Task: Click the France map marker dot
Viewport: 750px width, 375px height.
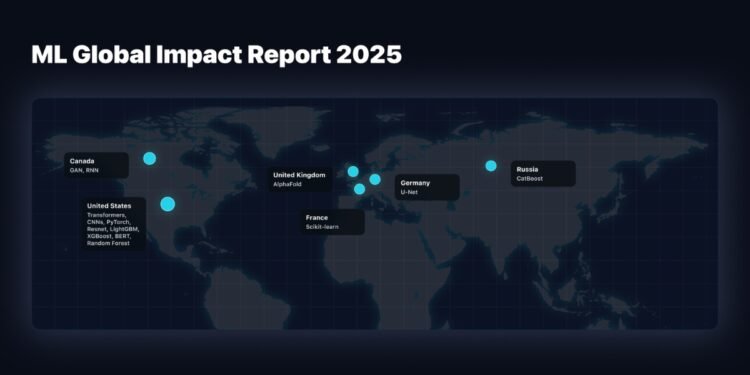Action: (360, 189)
